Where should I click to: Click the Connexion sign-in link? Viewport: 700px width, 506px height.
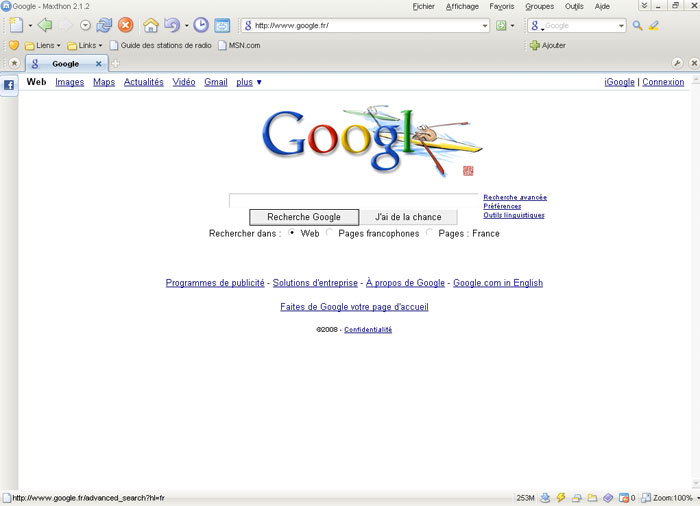pos(663,82)
